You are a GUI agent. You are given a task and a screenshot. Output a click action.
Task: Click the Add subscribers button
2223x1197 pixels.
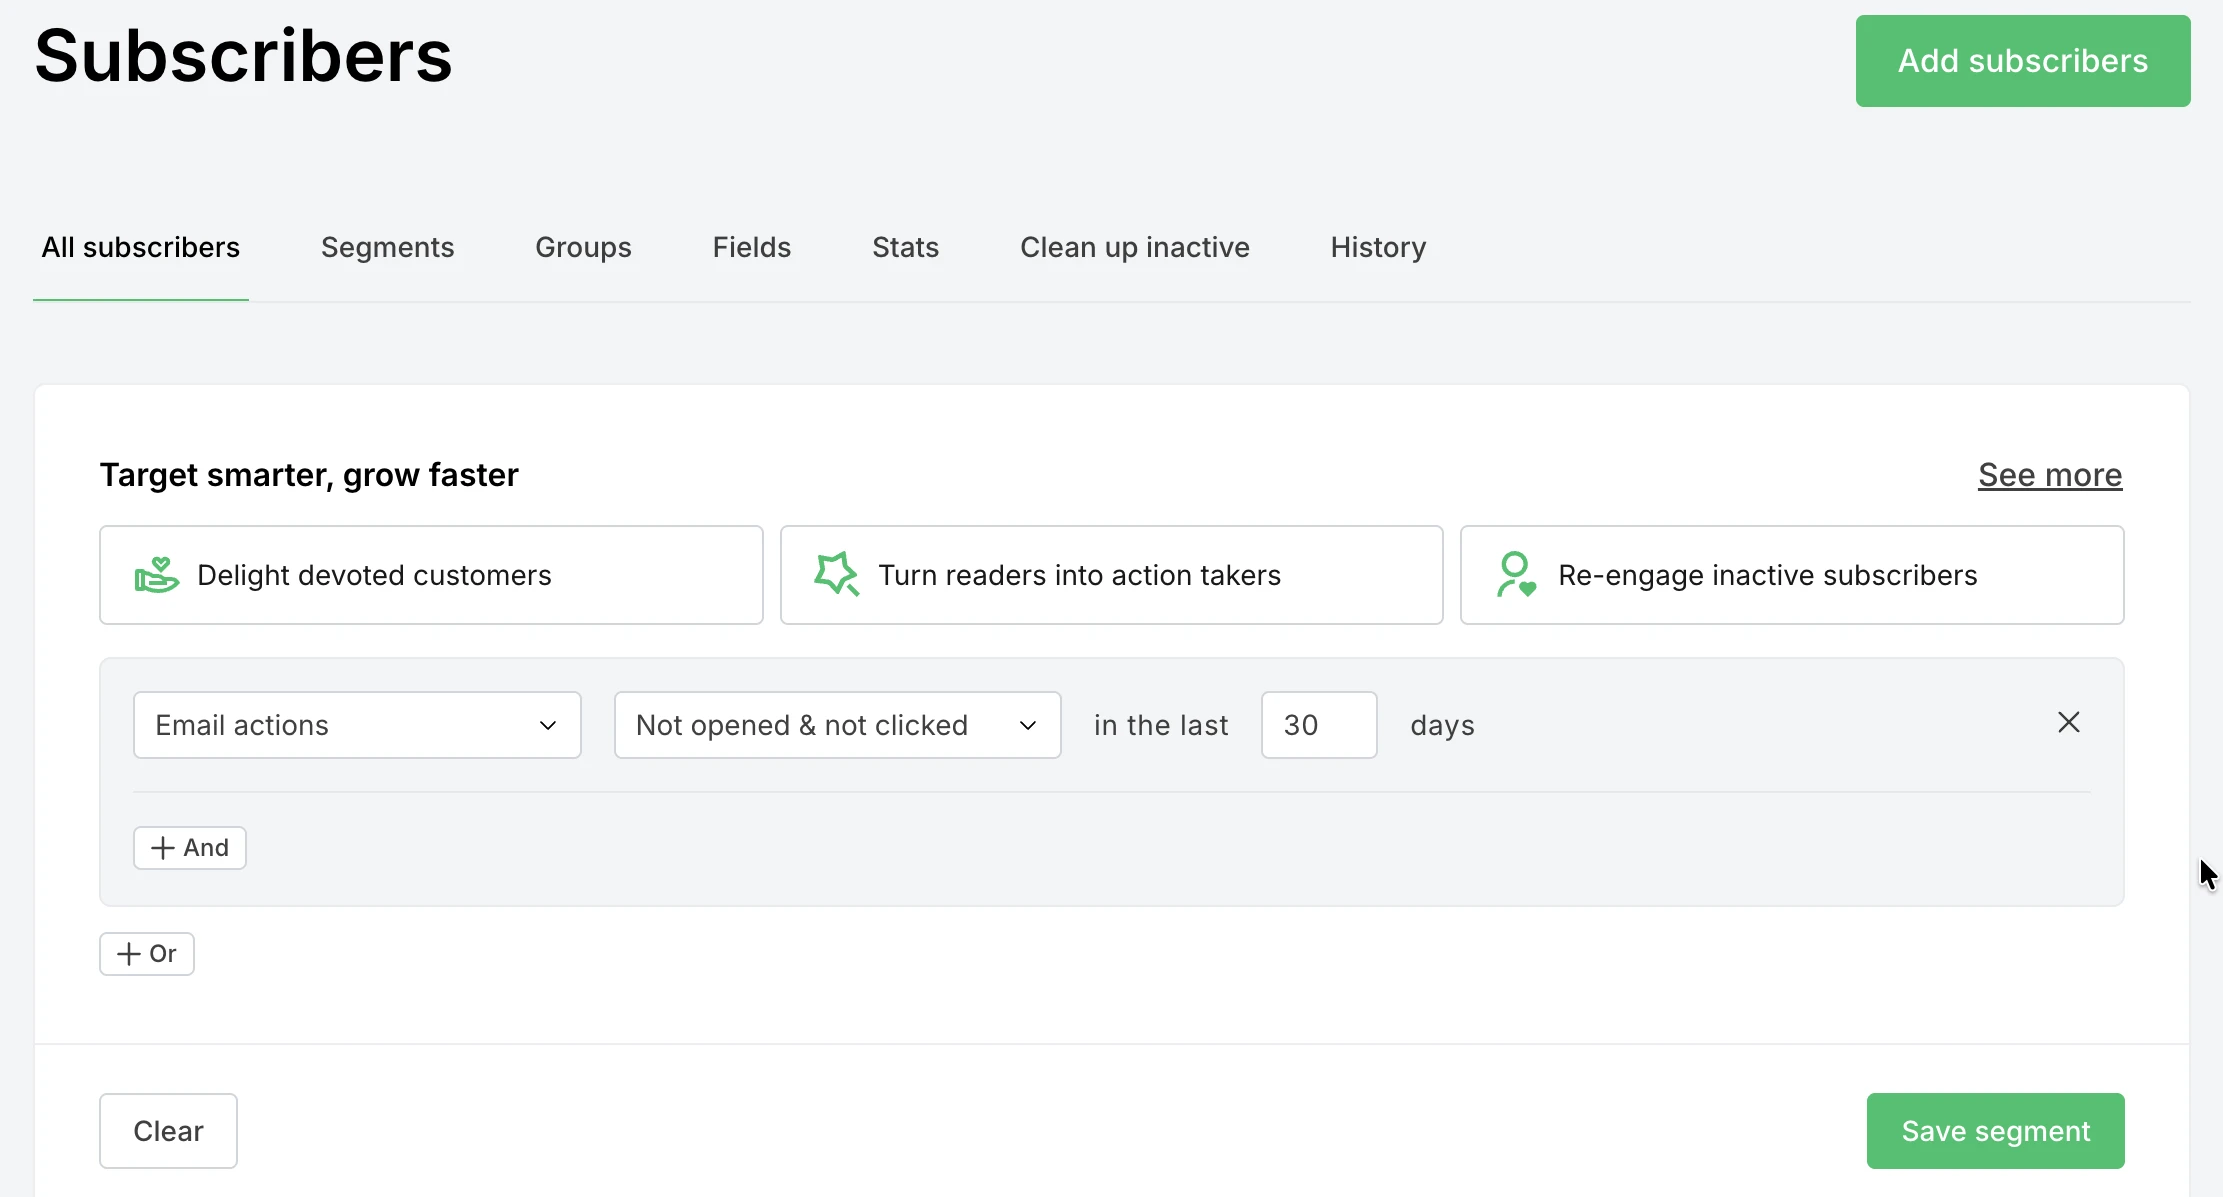pos(2022,60)
